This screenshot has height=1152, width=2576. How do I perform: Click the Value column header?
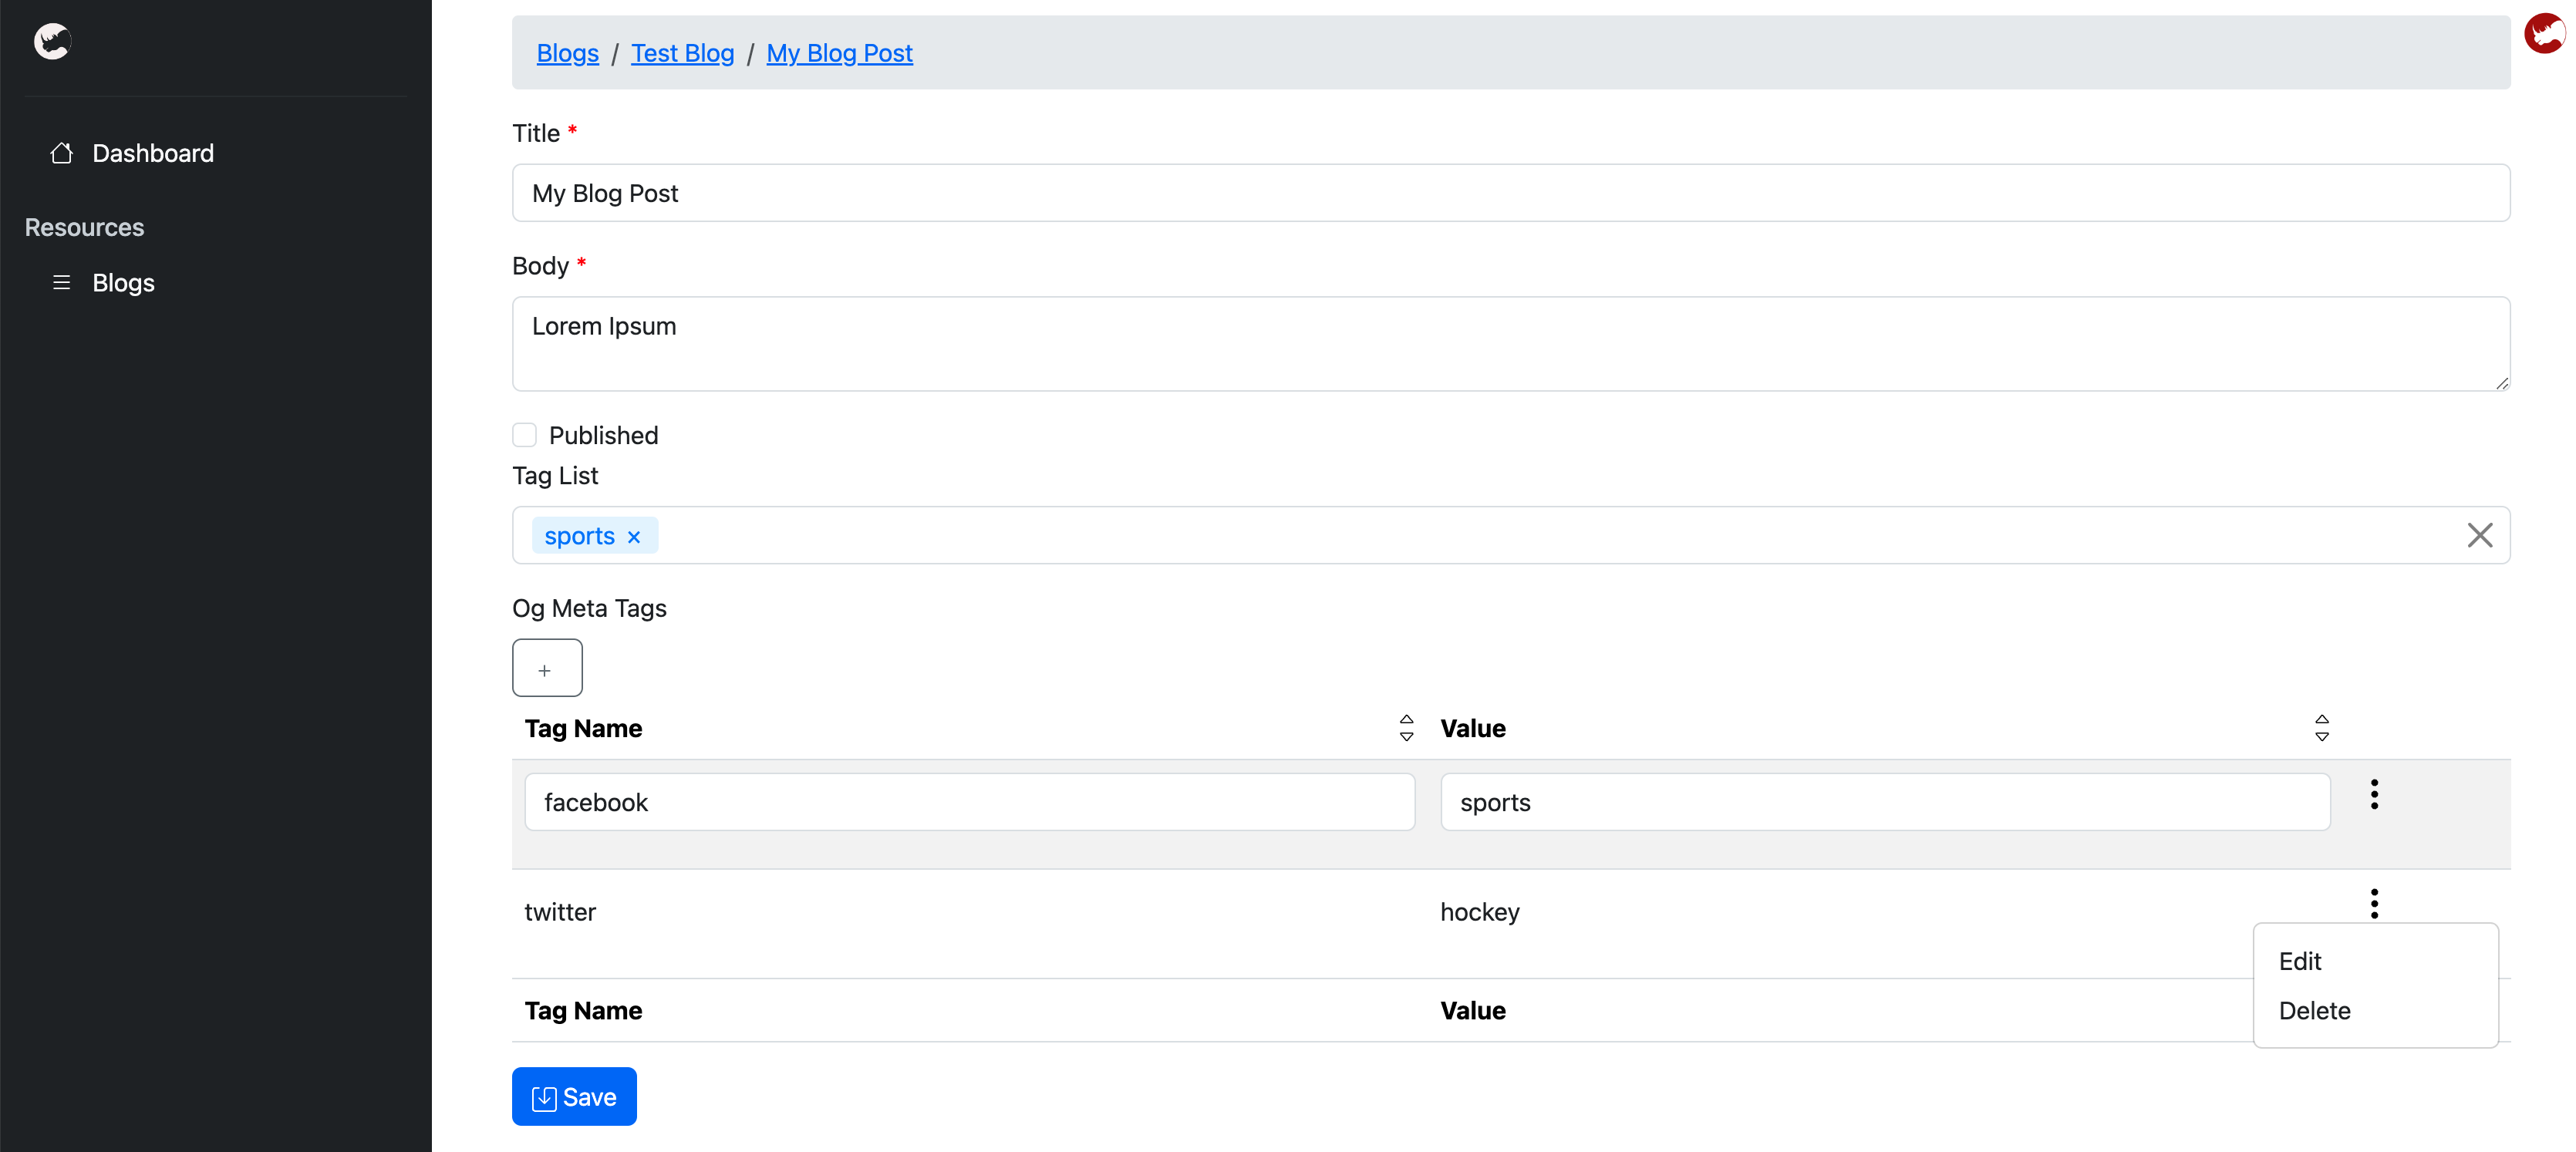[x=1472, y=728]
